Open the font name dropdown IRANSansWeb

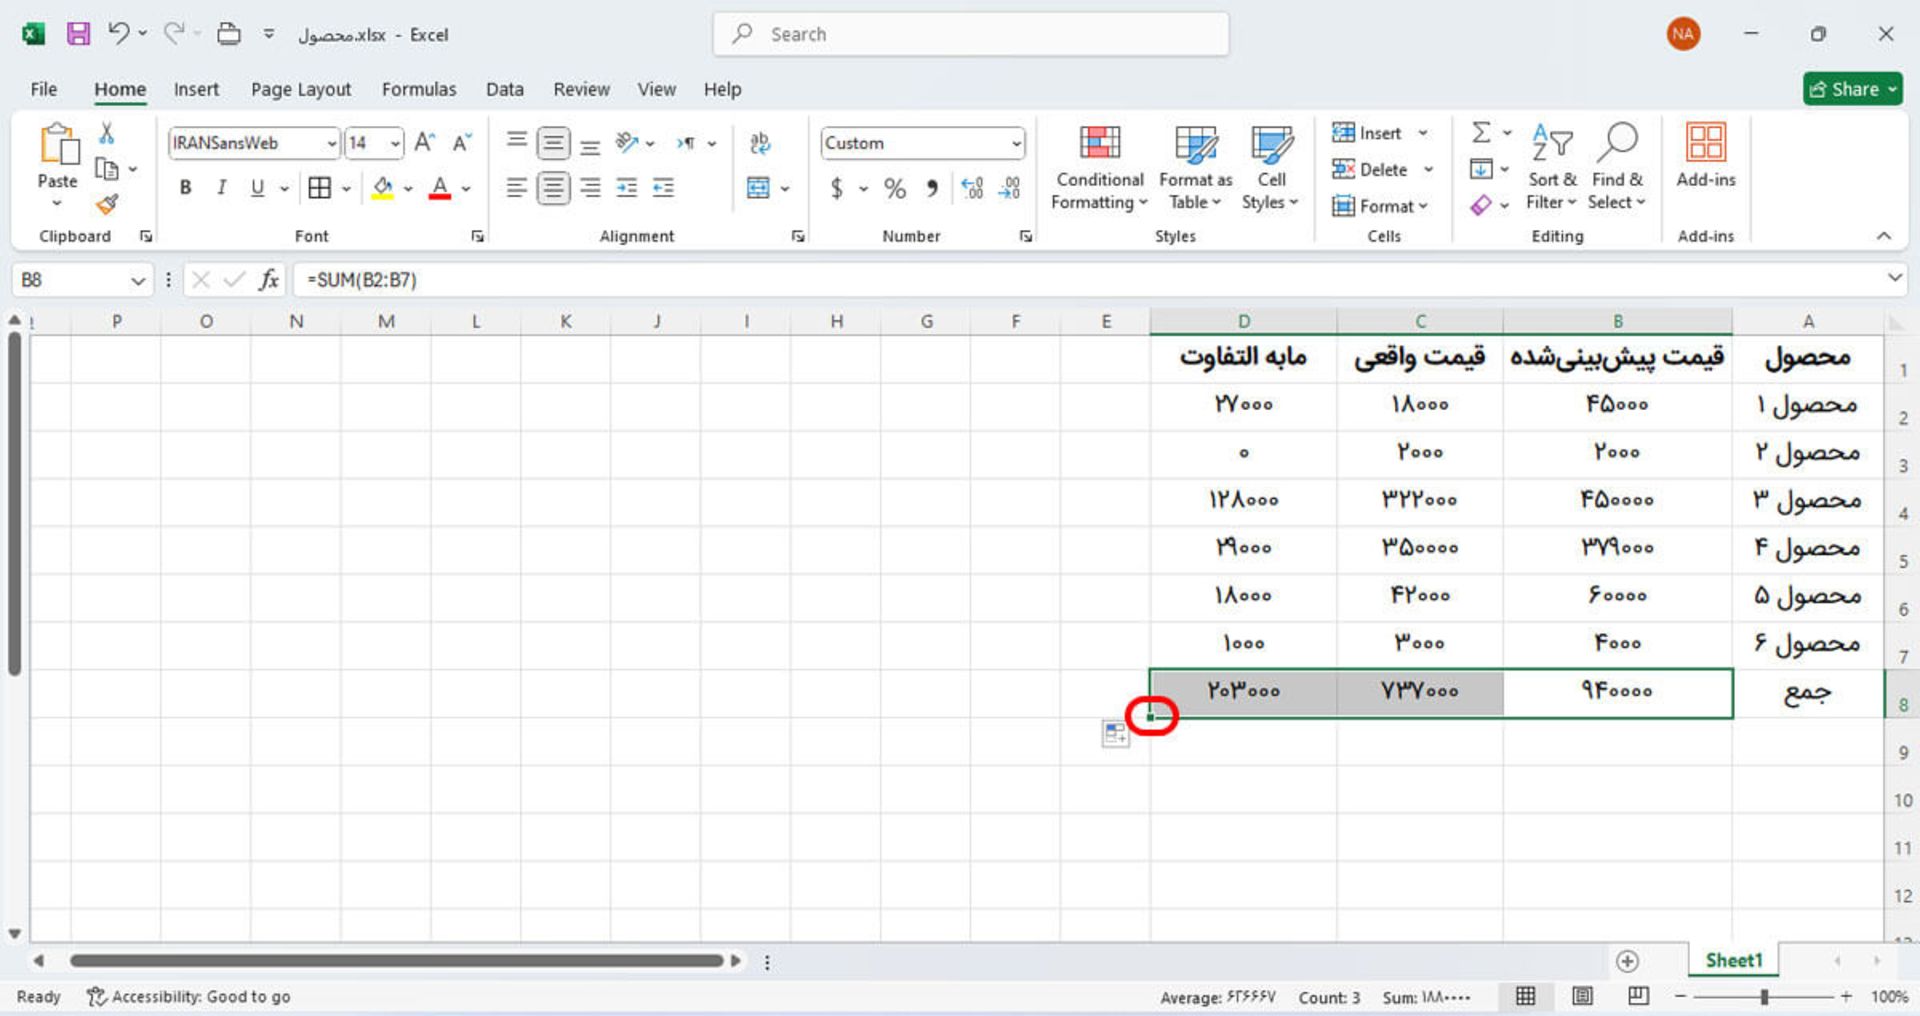(331, 143)
